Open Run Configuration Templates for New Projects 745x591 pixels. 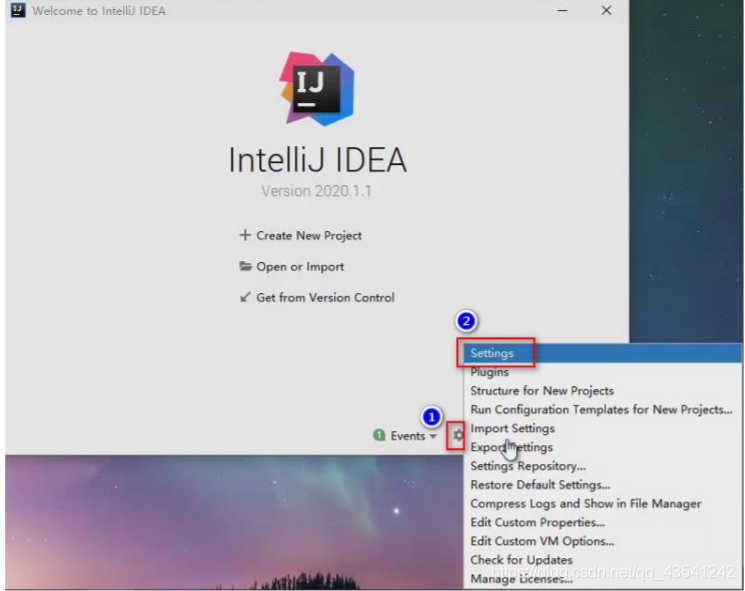tap(602, 410)
